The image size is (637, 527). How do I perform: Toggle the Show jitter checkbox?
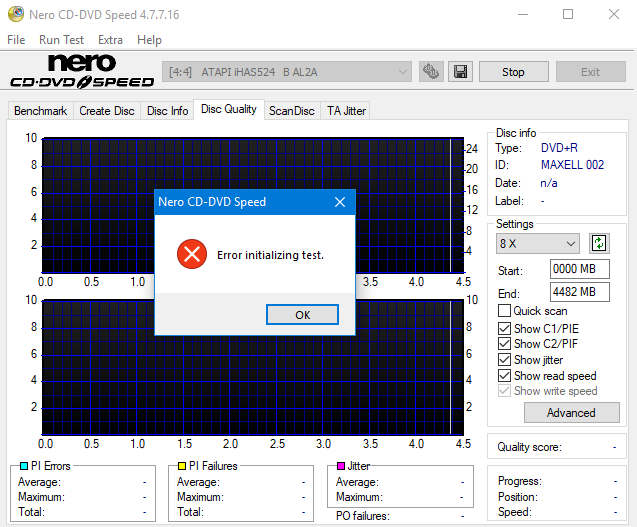click(x=504, y=360)
